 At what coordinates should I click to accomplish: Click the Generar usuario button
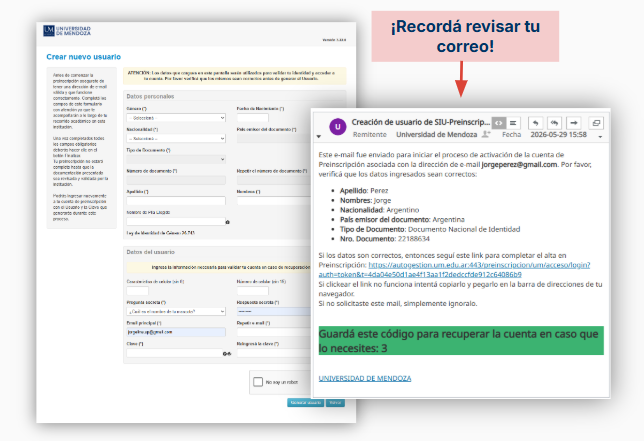coord(306,403)
